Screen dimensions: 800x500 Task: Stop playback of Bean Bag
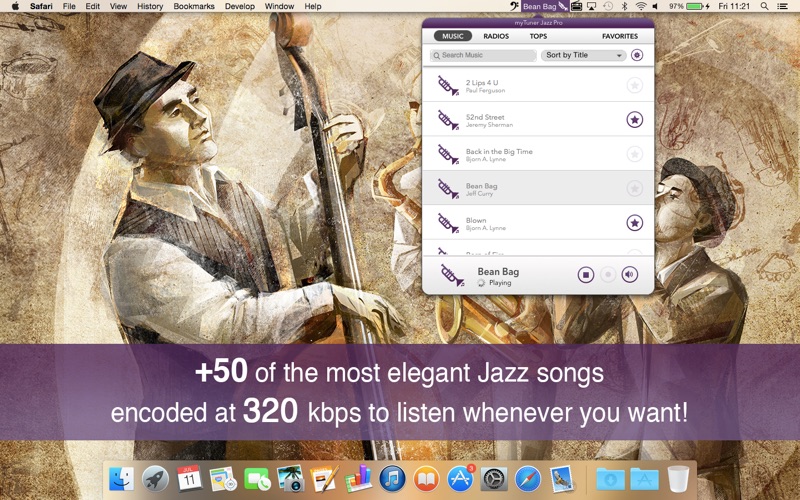pos(586,275)
